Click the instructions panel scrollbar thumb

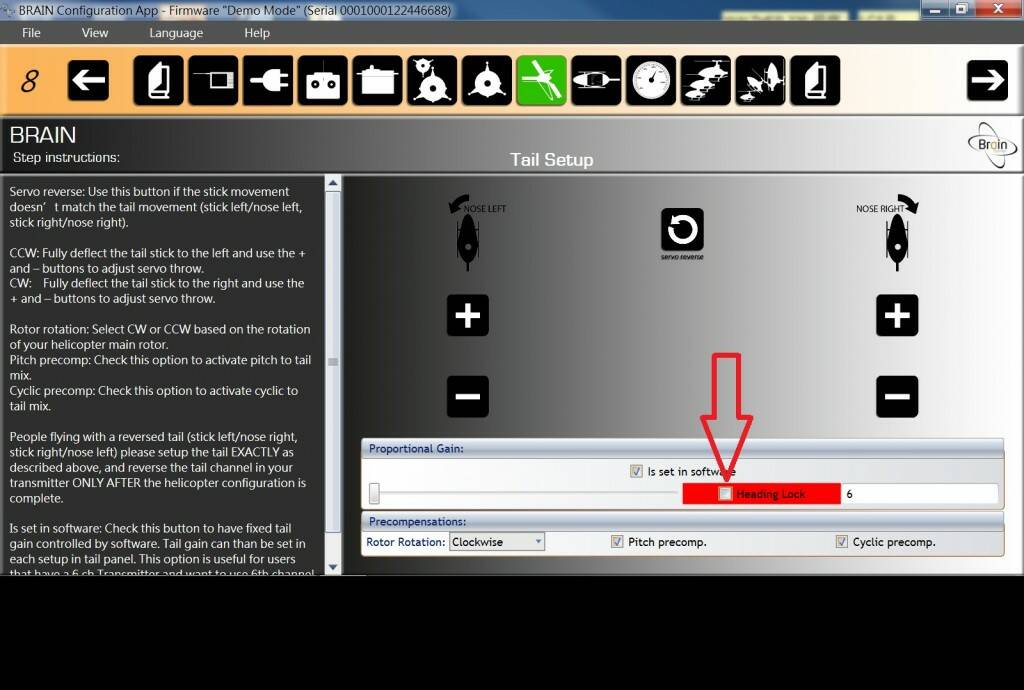pos(333,362)
